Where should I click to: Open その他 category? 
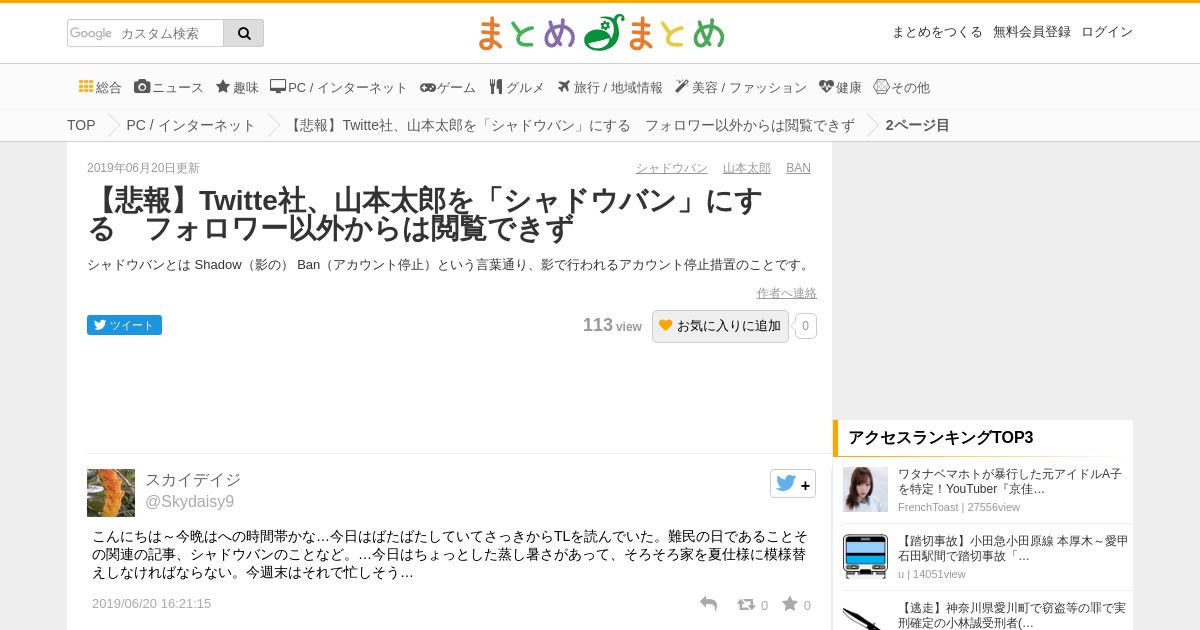coord(902,87)
